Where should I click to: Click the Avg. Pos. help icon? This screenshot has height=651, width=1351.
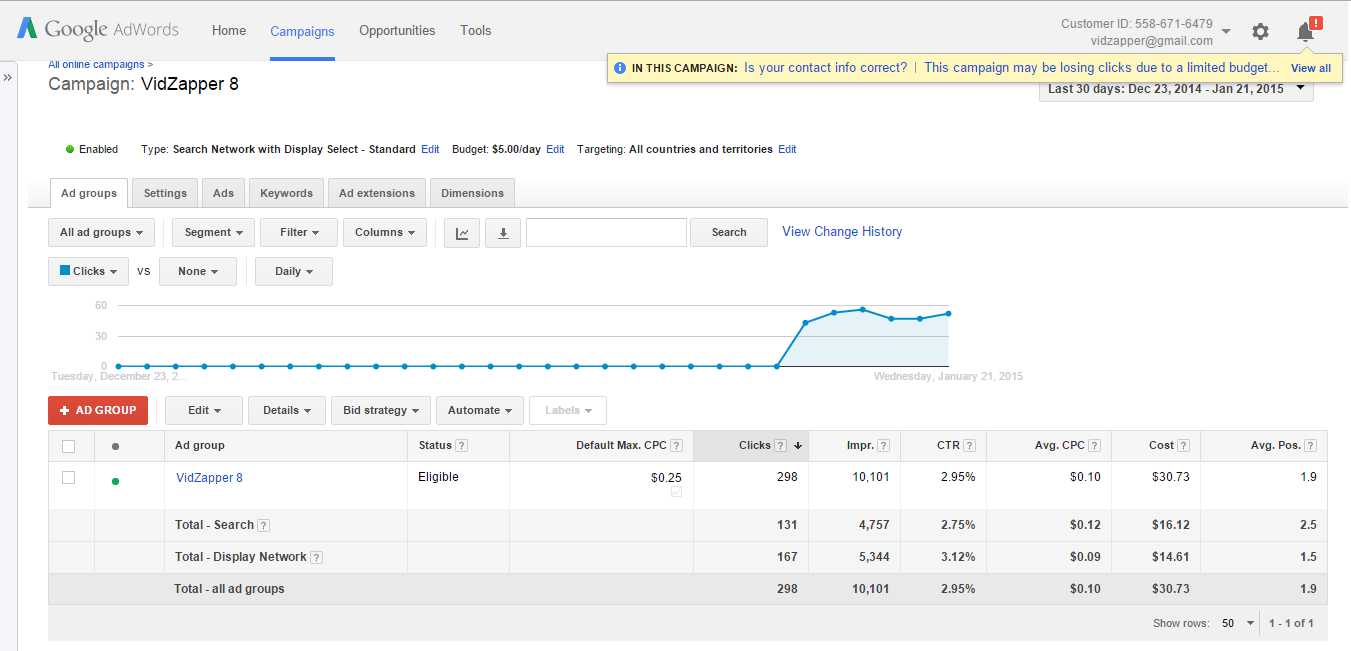(x=1310, y=446)
